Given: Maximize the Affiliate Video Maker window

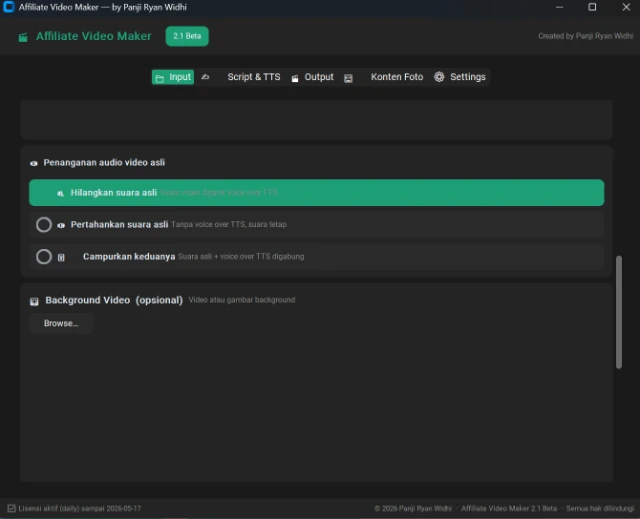Looking at the screenshot, I should (592, 7).
